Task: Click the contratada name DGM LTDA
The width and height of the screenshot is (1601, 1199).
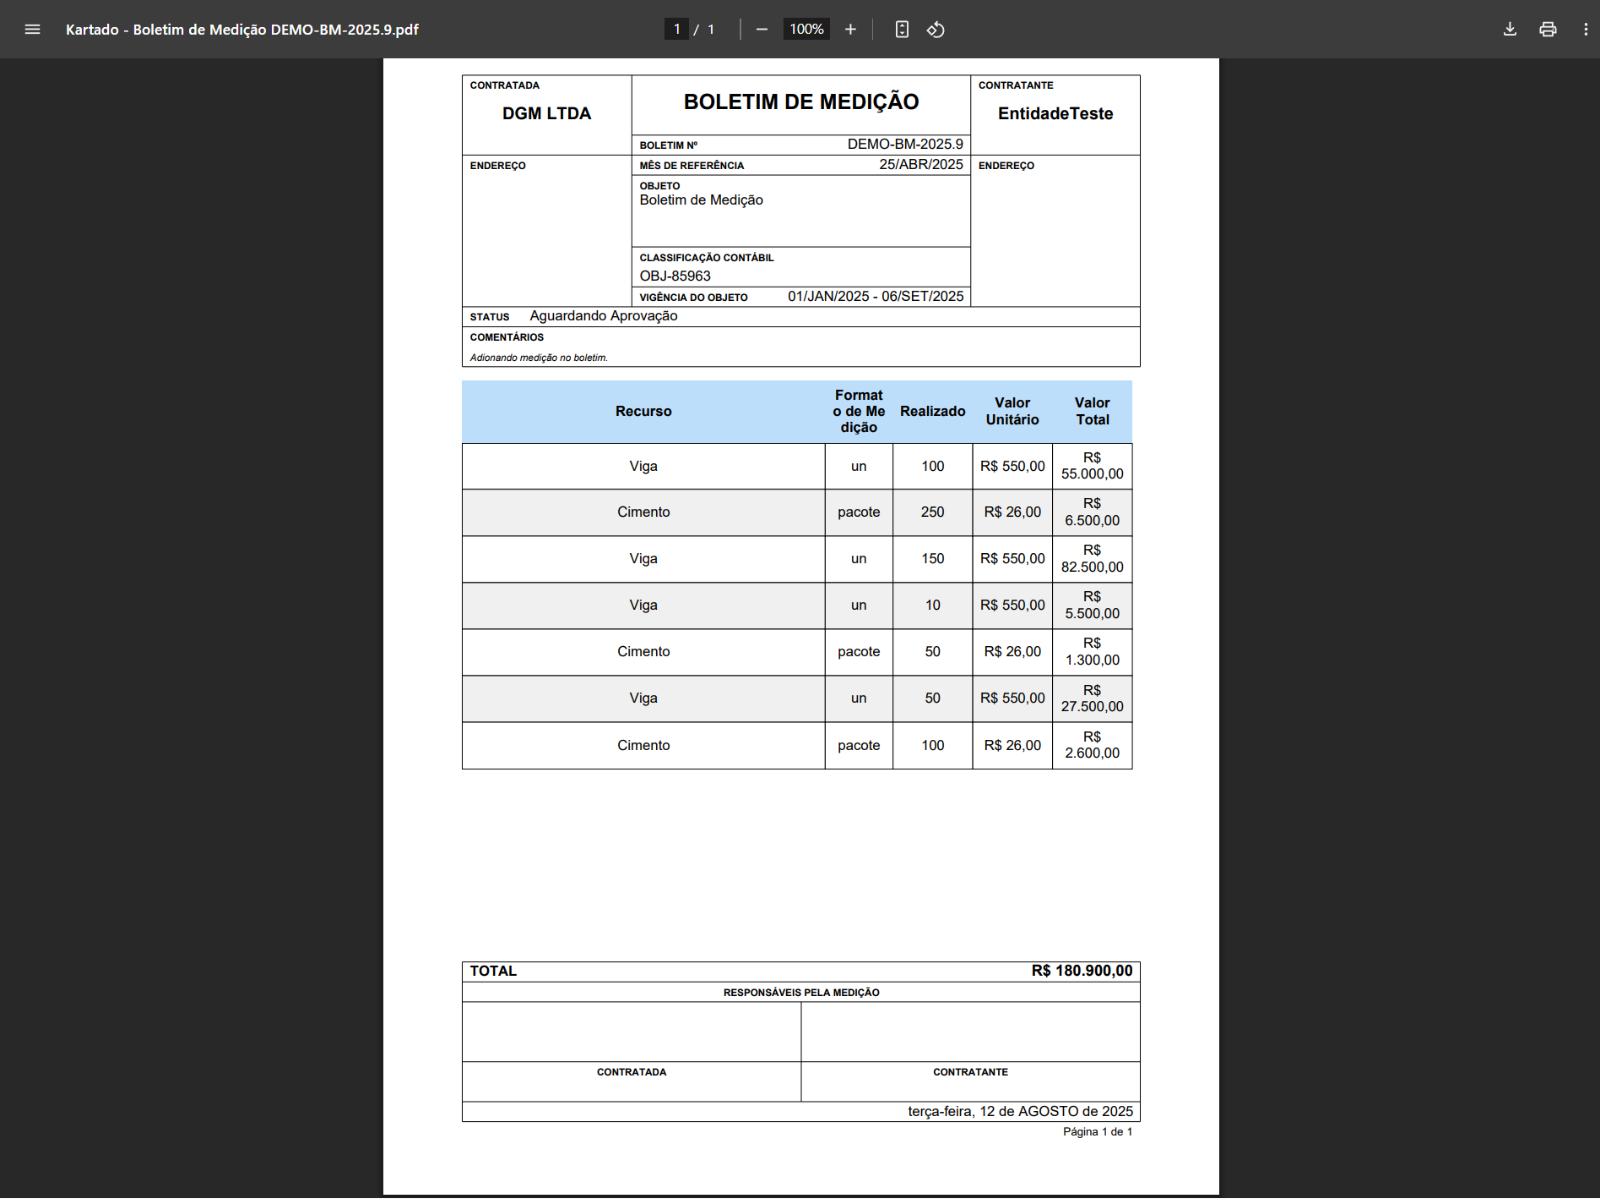Action: (546, 114)
